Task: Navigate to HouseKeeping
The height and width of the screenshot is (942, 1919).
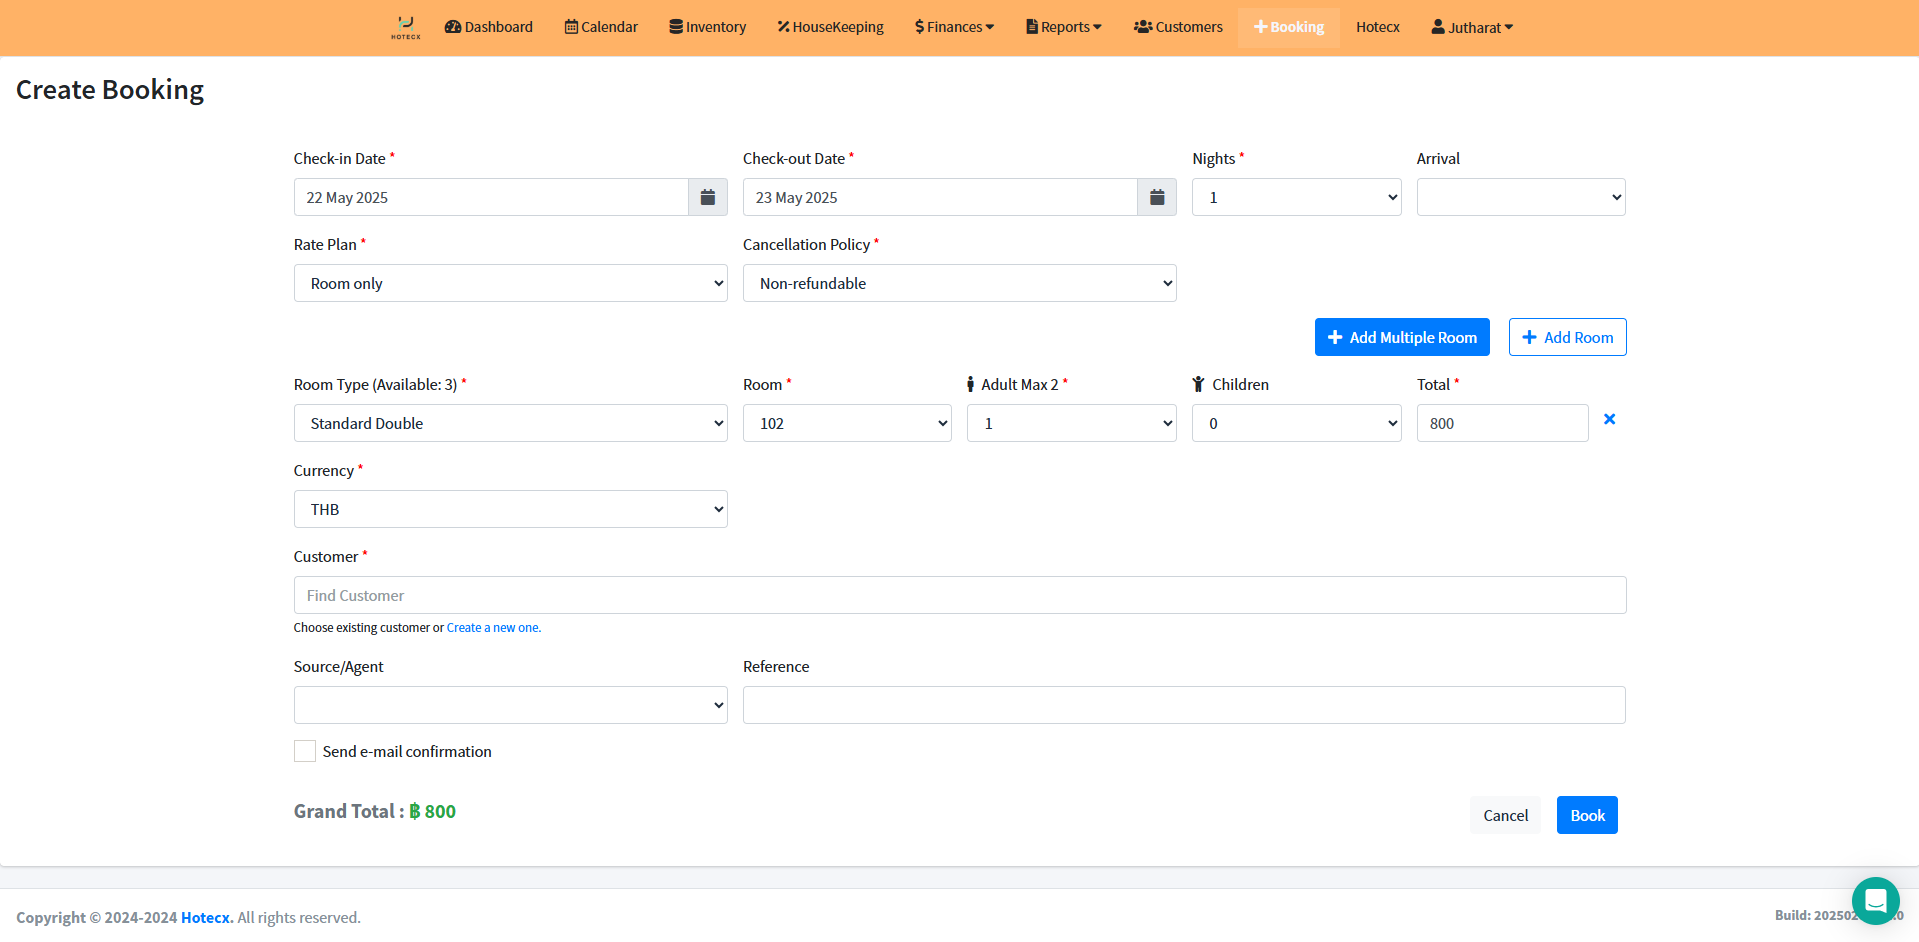Action: point(830,27)
